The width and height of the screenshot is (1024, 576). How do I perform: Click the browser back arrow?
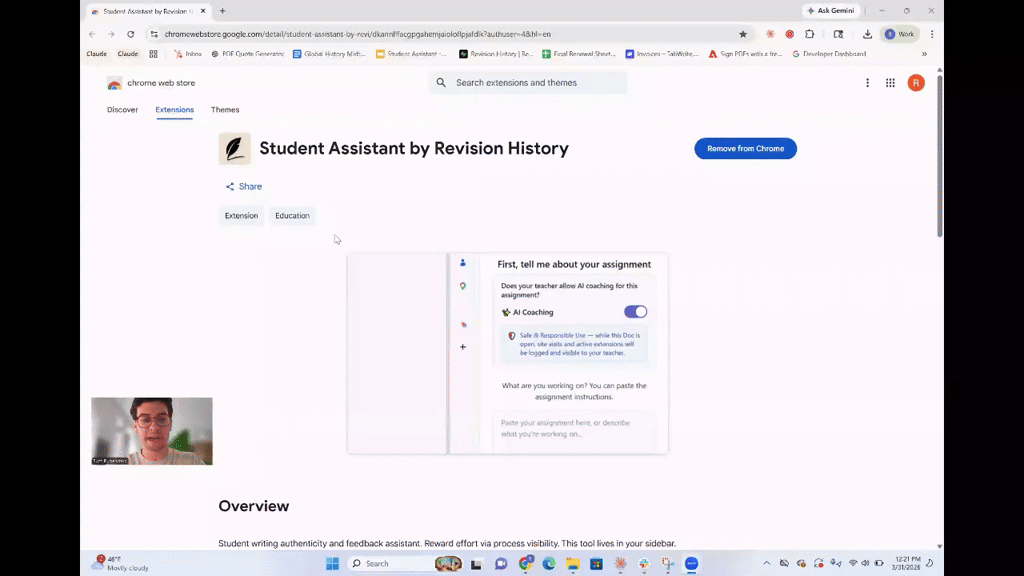[92, 34]
